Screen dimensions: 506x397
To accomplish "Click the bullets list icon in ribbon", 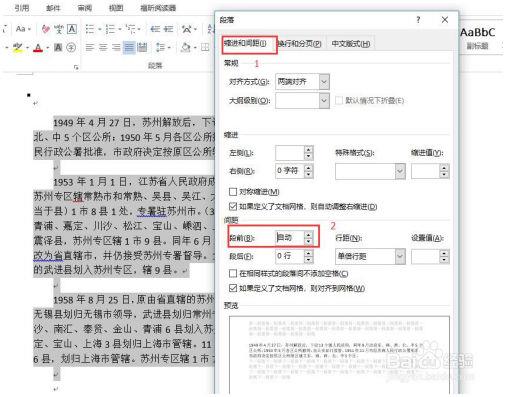I will (90, 29).
